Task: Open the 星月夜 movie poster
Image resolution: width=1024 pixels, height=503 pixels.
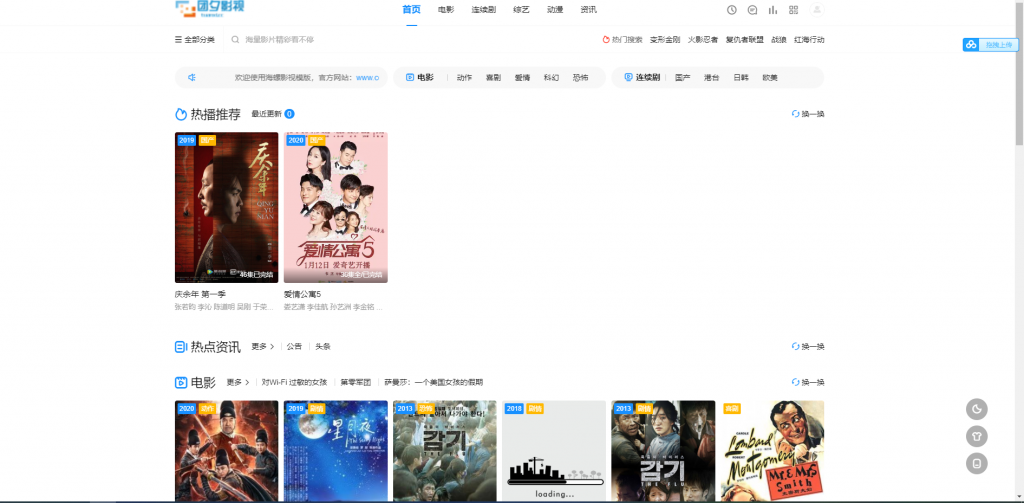Action: [336, 451]
